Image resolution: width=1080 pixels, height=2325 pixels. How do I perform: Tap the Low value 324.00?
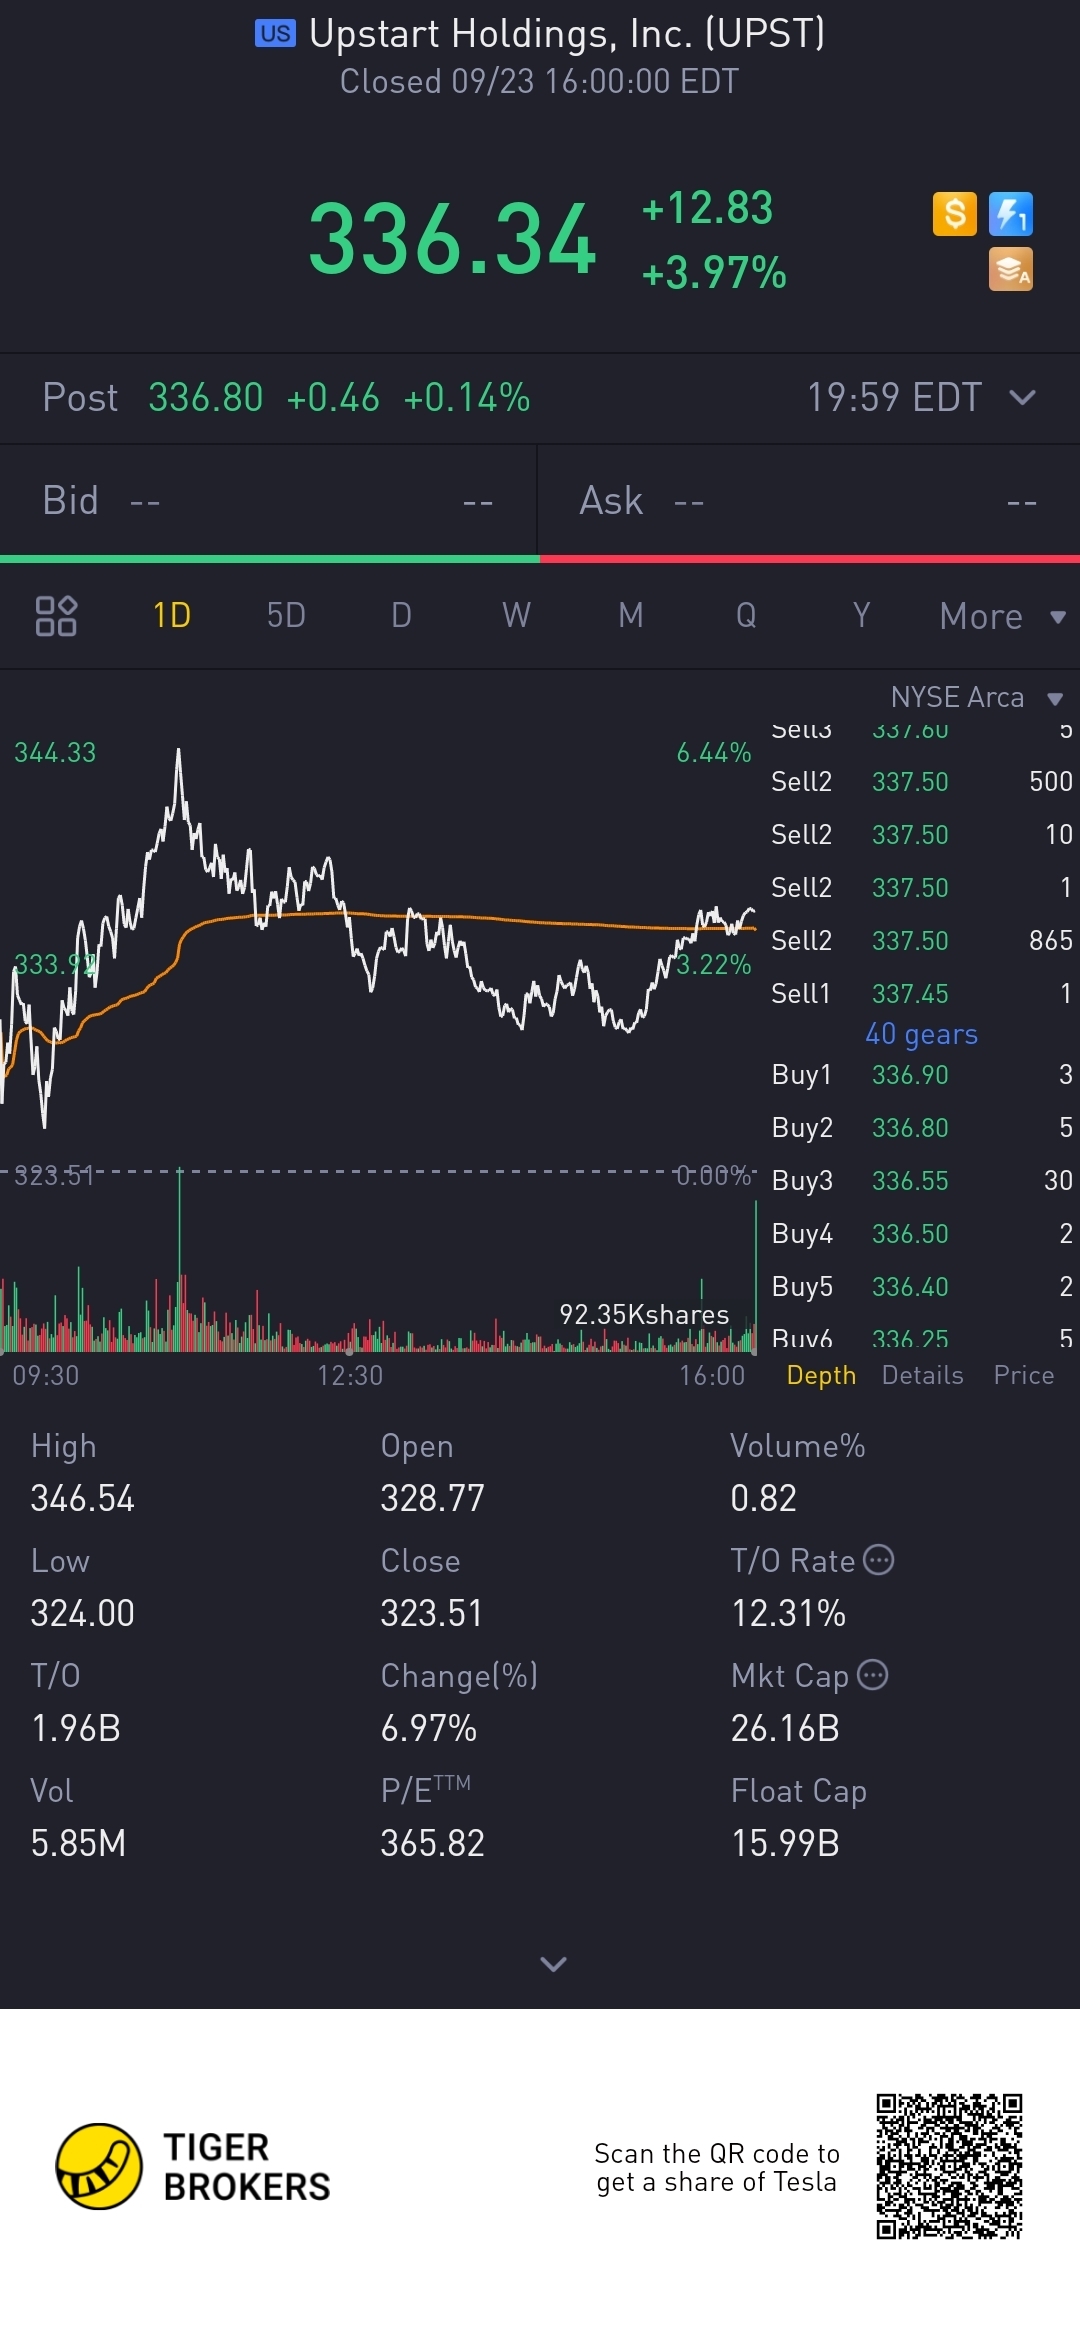click(82, 1613)
